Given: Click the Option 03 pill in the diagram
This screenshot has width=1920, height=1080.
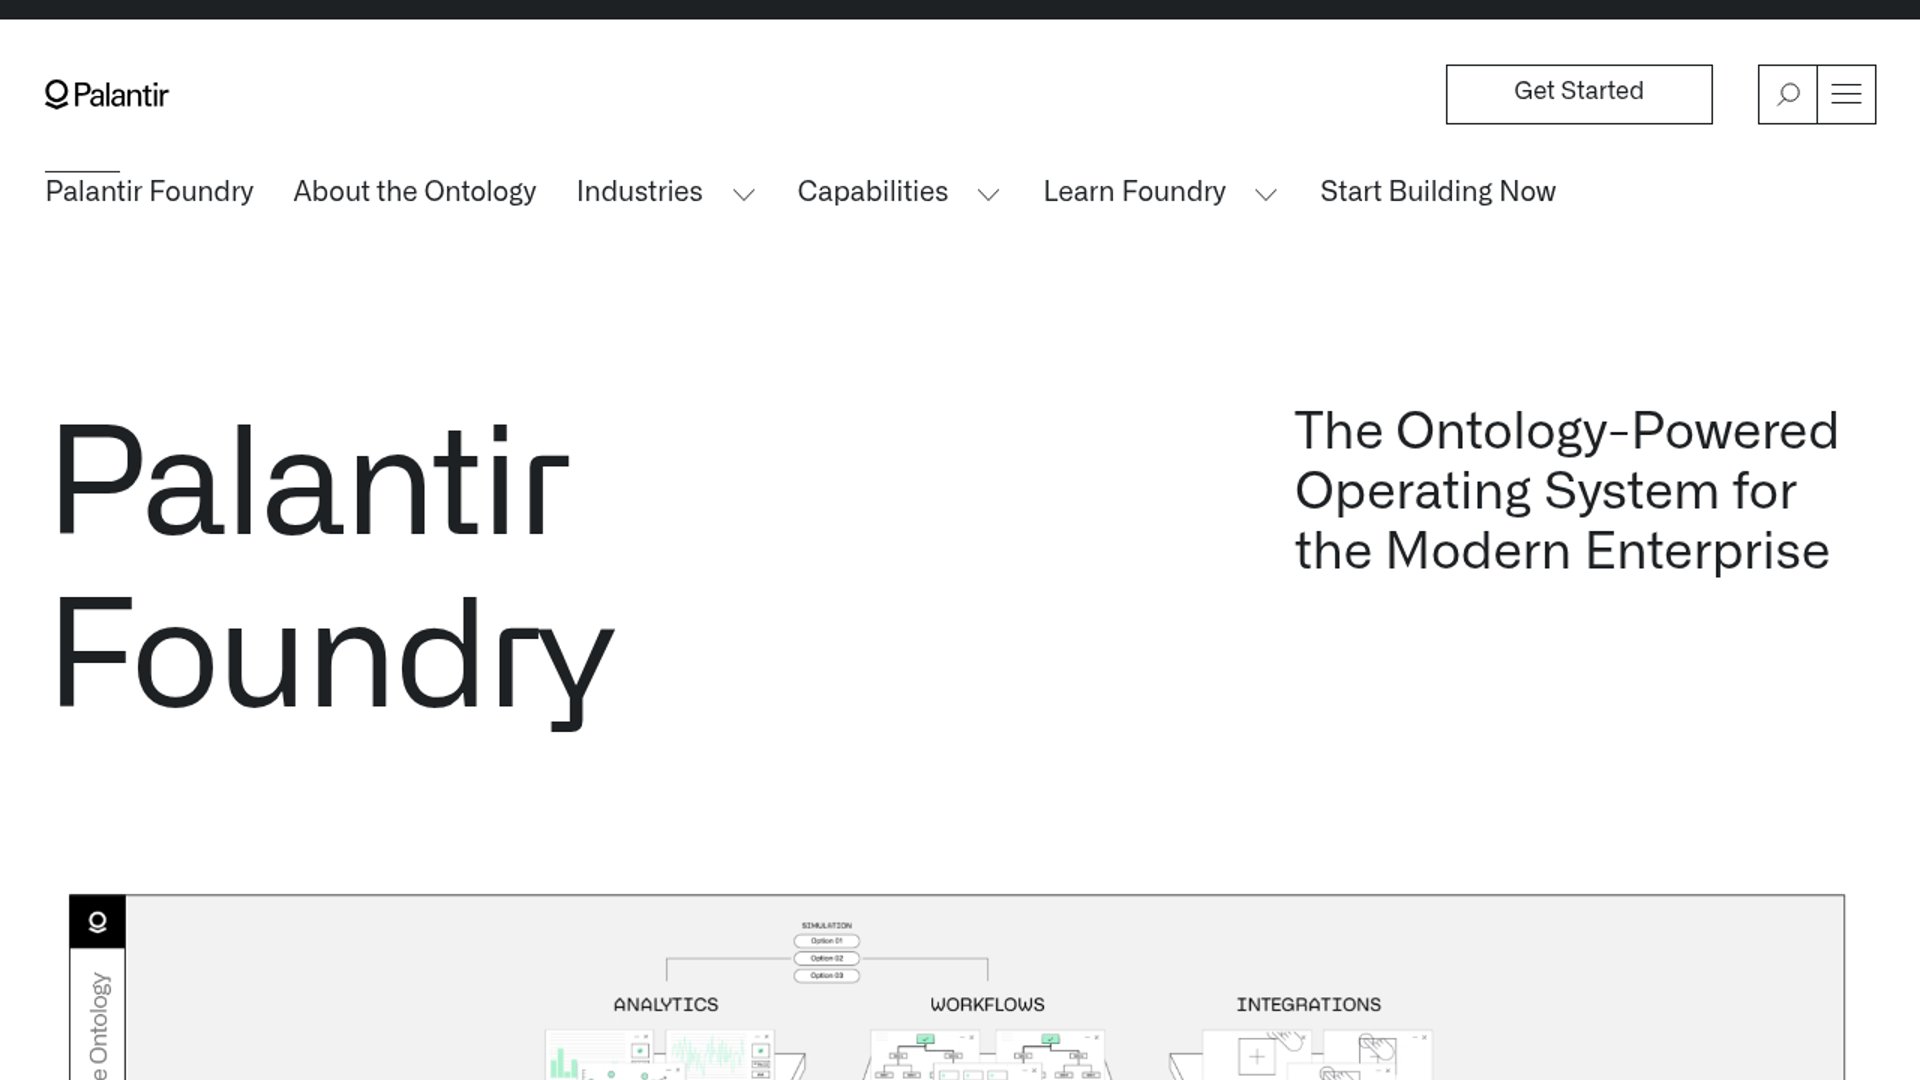Looking at the screenshot, I should click(x=827, y=975).
